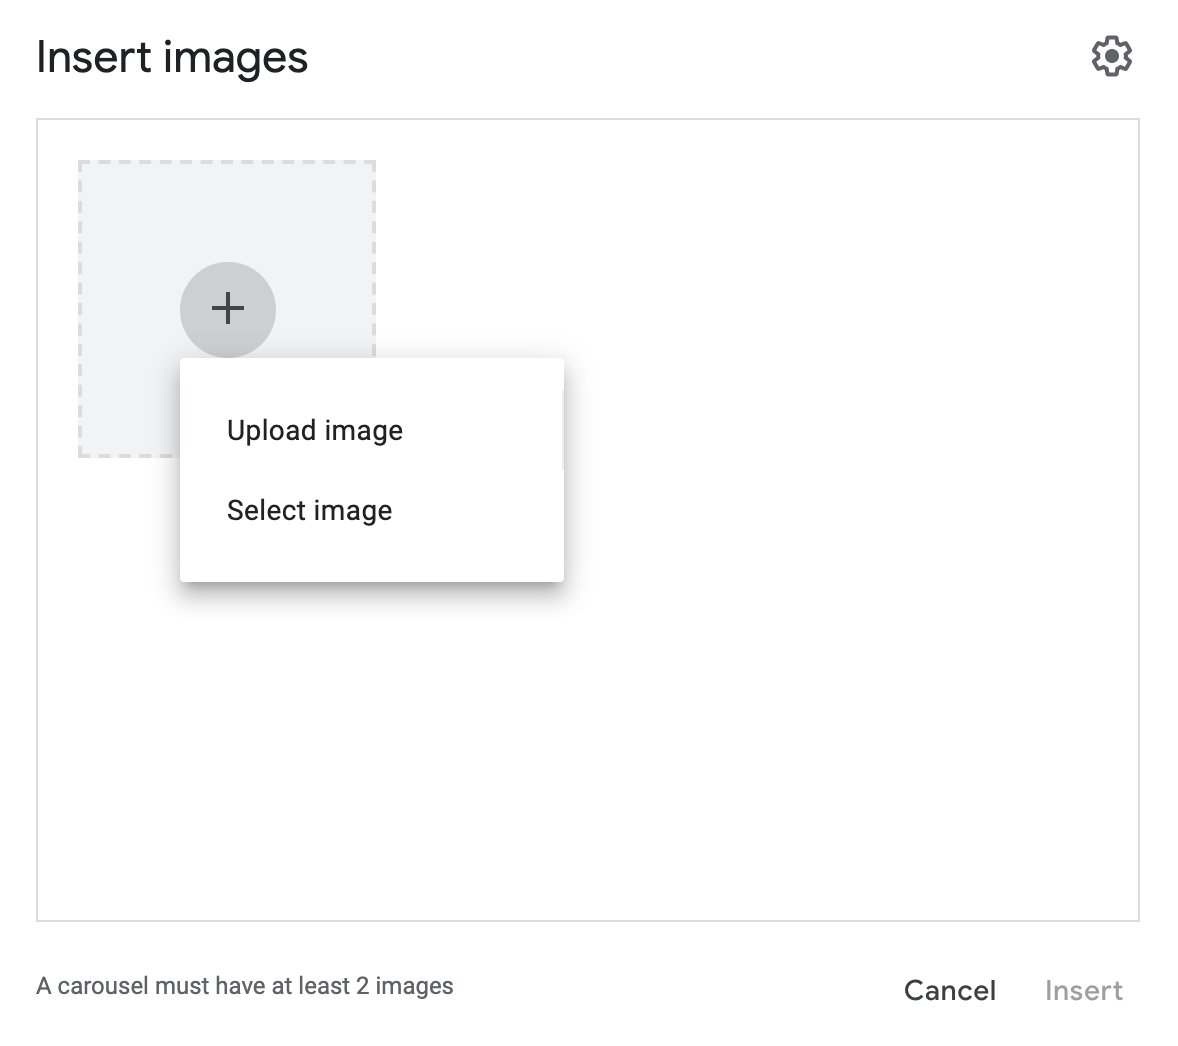The height and width of the screenshot is (1046, 1178).
Task: Click the greyed-out Insert button
Action: pyautogui.click(x=1083, y=990)
